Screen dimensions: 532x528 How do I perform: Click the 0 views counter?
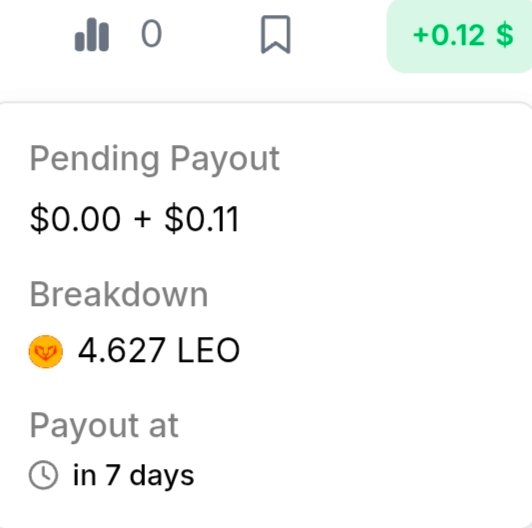[151, 33]
